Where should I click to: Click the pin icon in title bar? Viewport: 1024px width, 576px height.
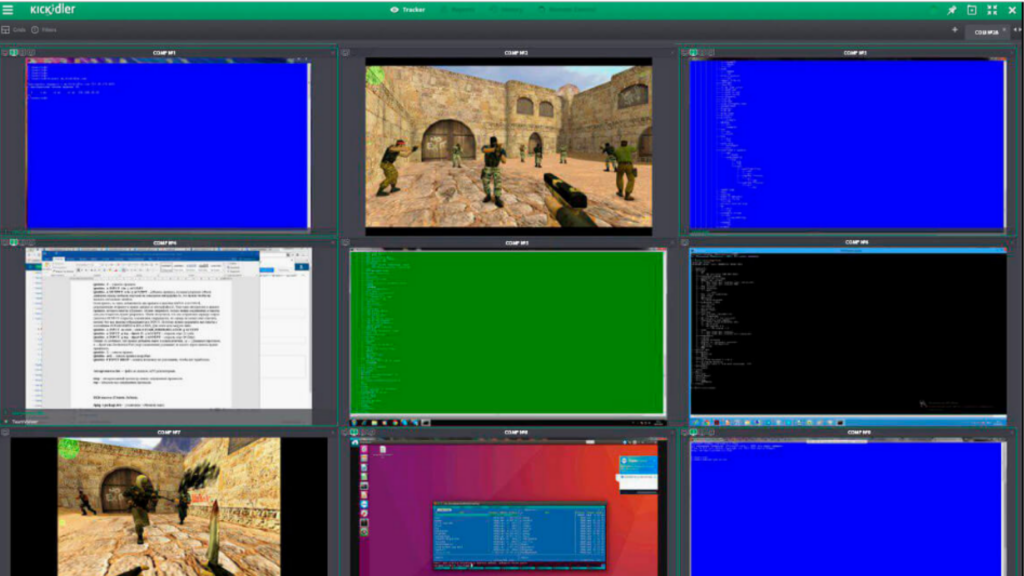(952, 10)
